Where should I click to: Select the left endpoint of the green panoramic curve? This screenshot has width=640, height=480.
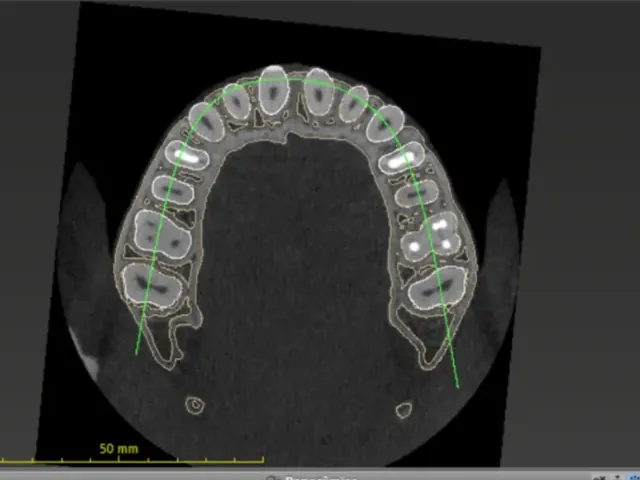pyautogui.click(x=136, y=354)
